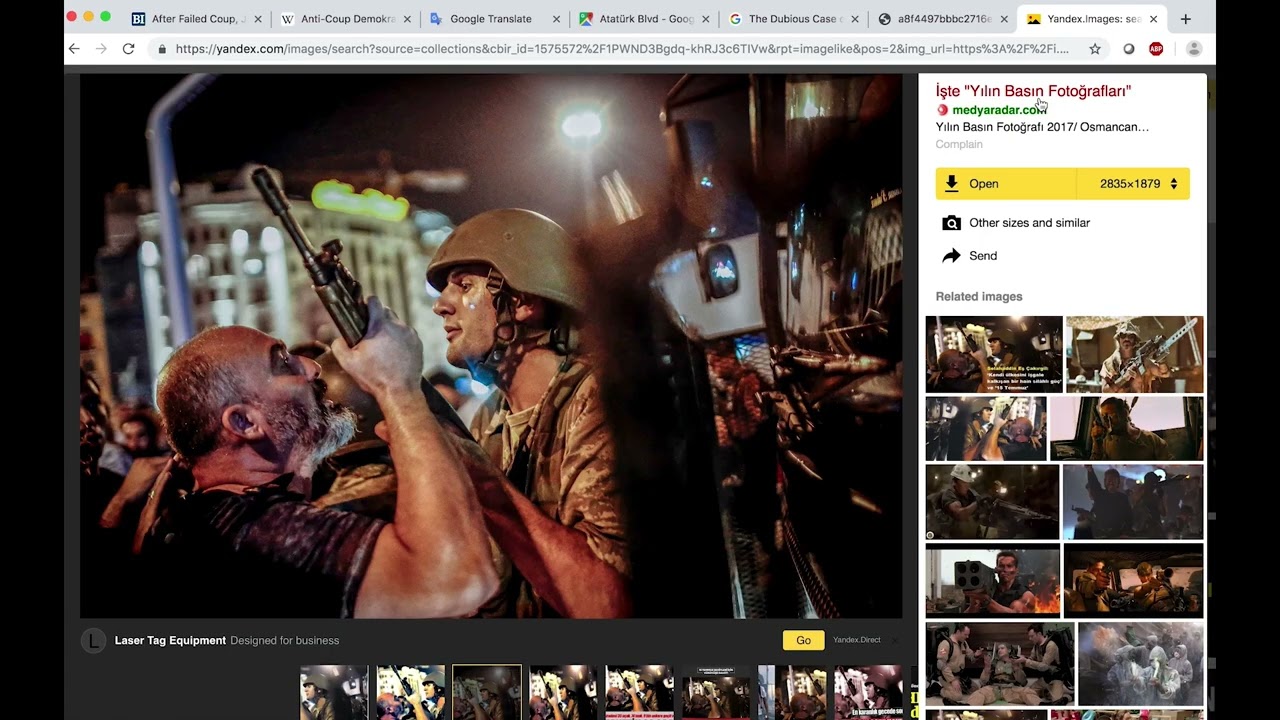Click the Send option

[x=983, y=256]
